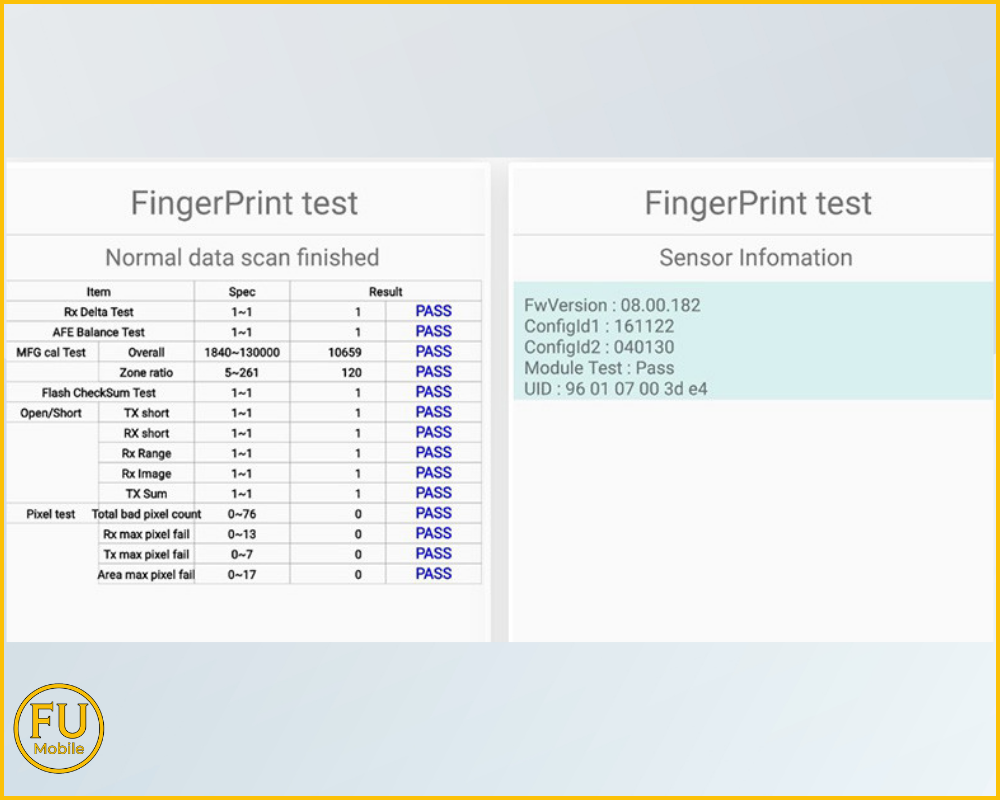Click the Zone ratio spec 5~261
The height and width of the screenshot is (800, 1000).
click(242, 372)
